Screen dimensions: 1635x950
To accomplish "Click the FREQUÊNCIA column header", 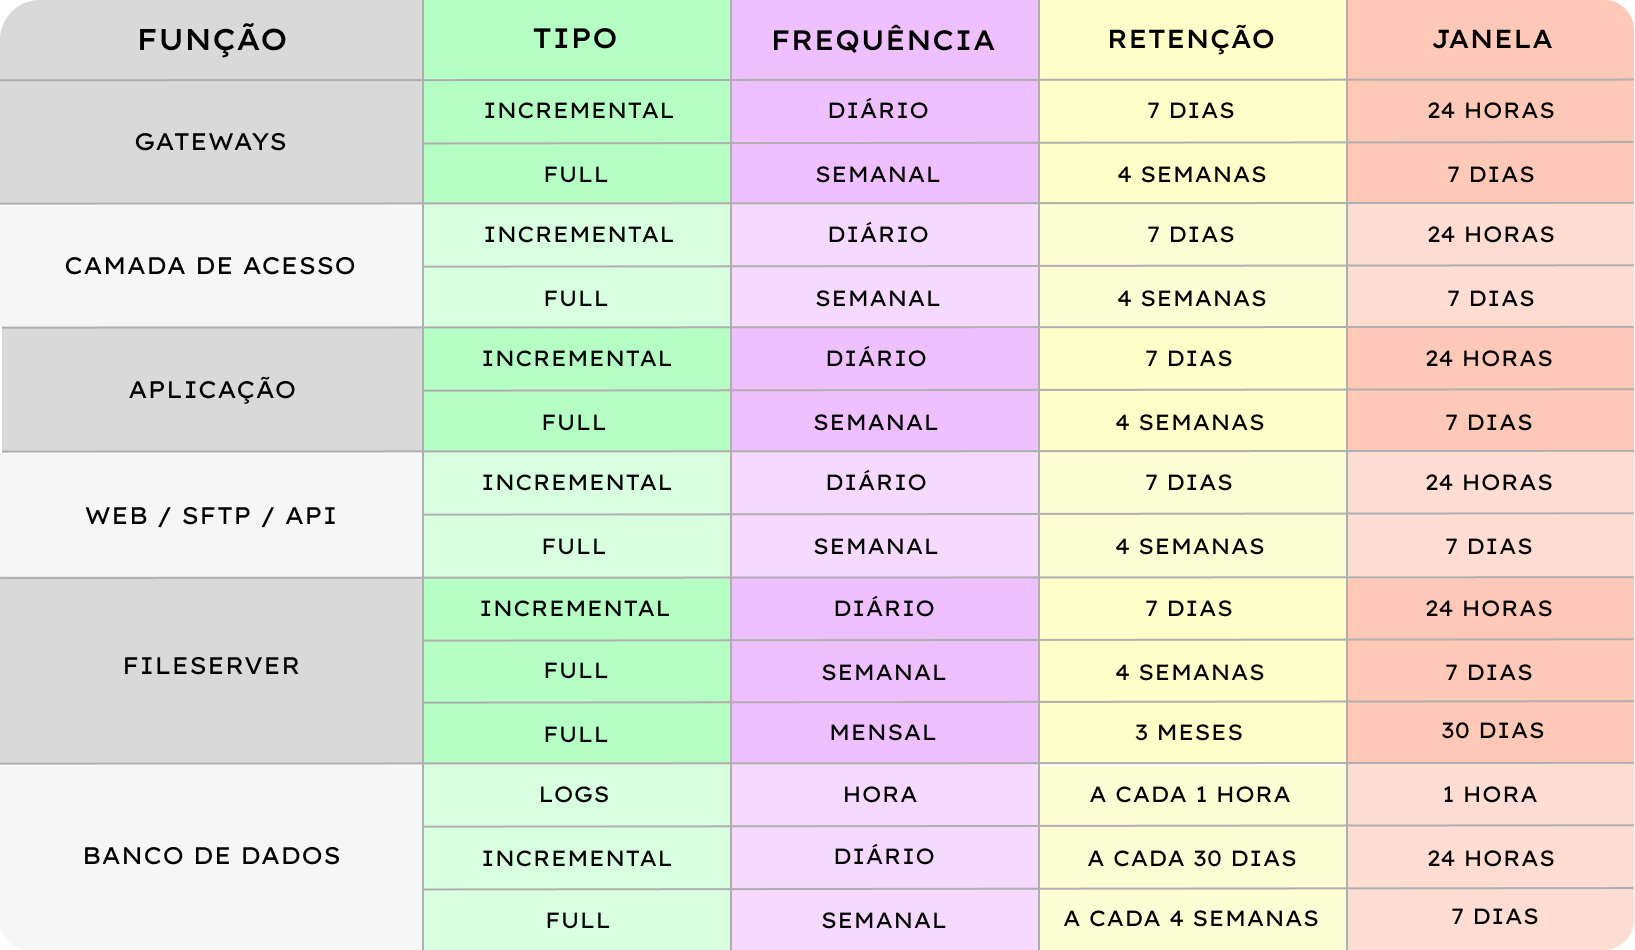I will [x=883, y=40].
